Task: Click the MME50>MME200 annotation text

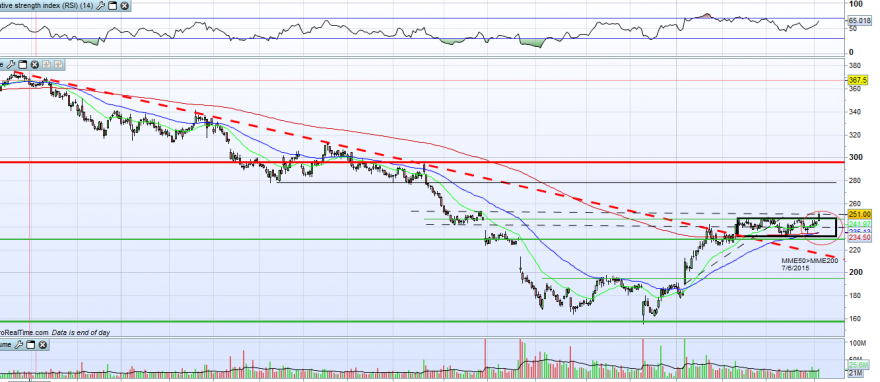Action: click(x=810, y=261)
